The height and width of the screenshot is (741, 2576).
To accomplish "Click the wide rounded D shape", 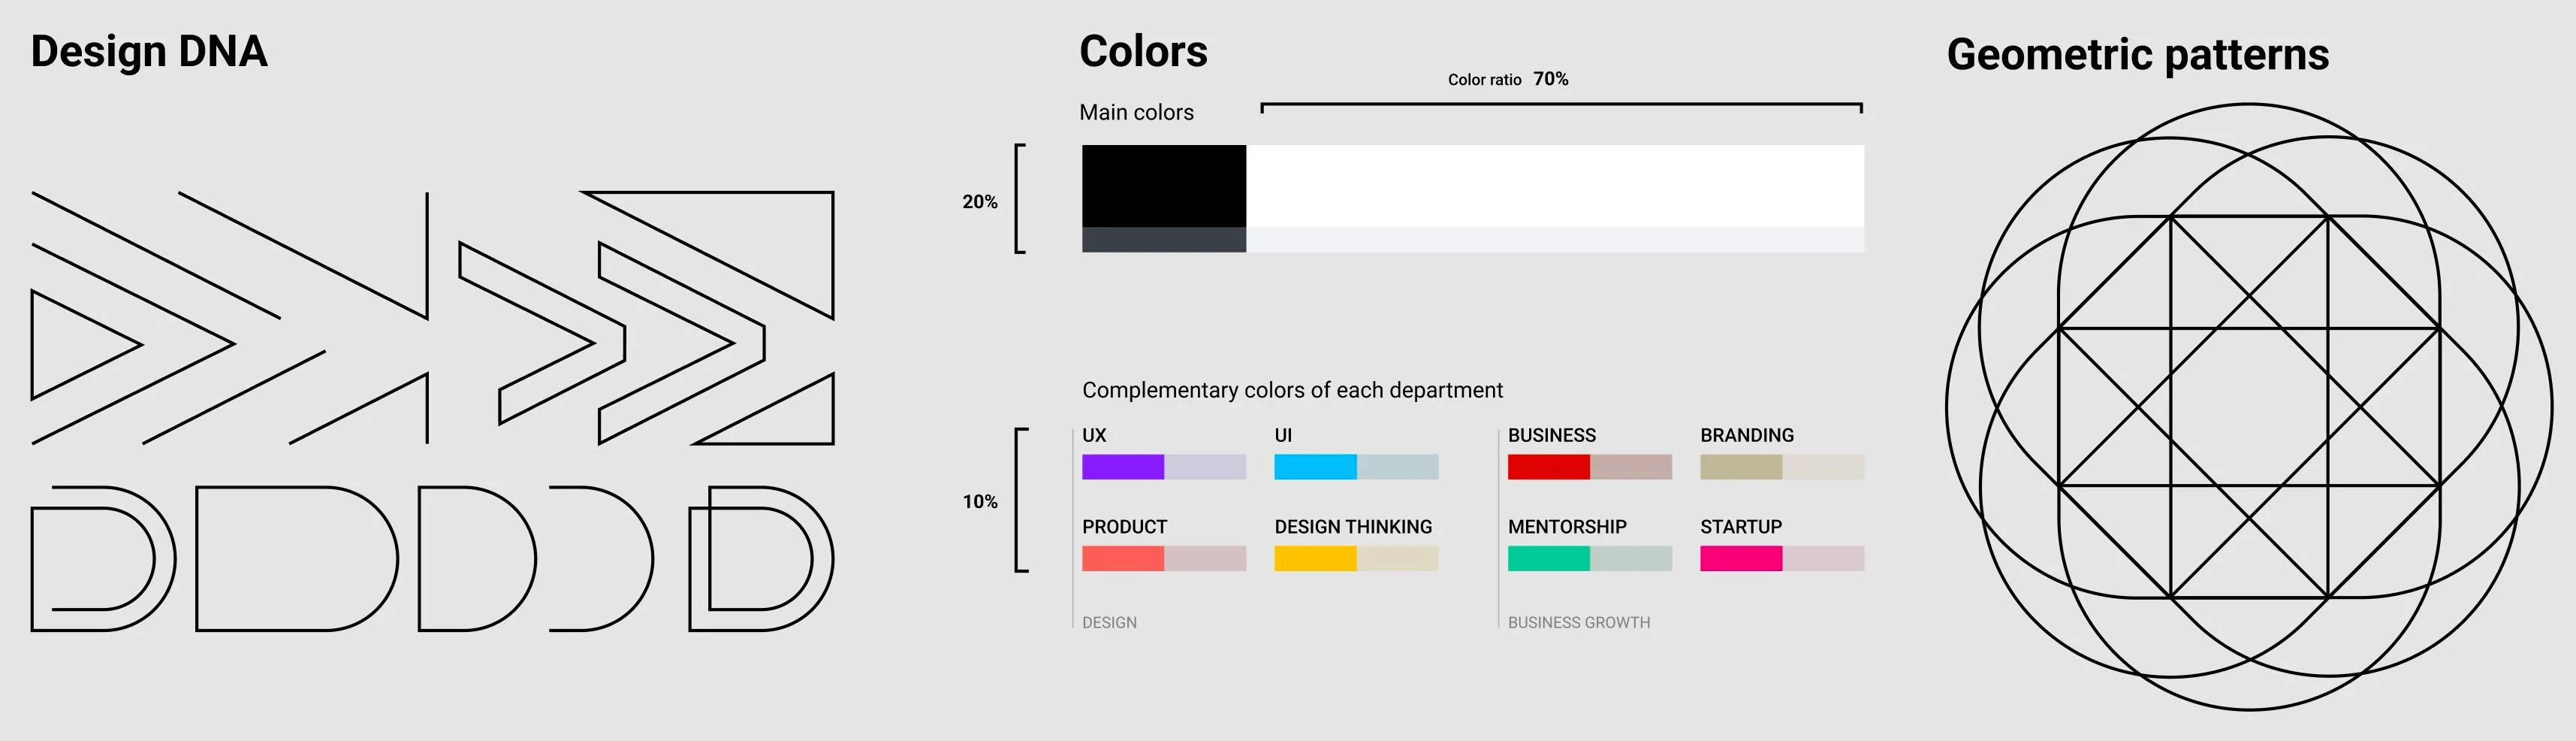I will [297, 559].
